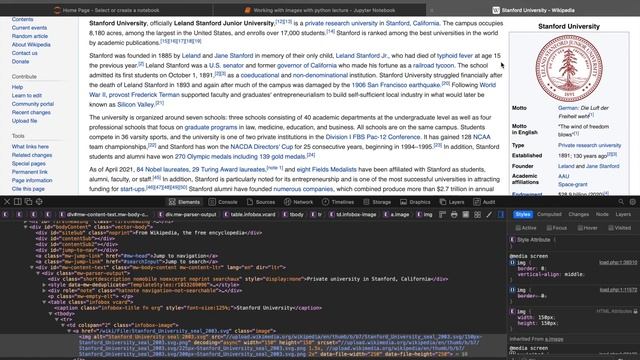Expand the hatnote div node
Image resolution: width=640 pixels, height=360 pixels.
click(44, 291)
